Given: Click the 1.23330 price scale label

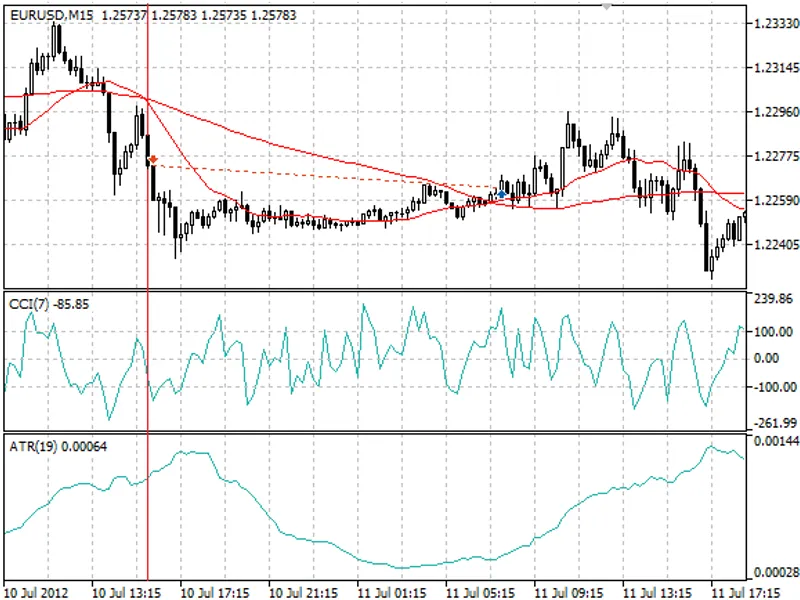Looking at the screenshot, I should pyautogui.click(x=776, y=23).
